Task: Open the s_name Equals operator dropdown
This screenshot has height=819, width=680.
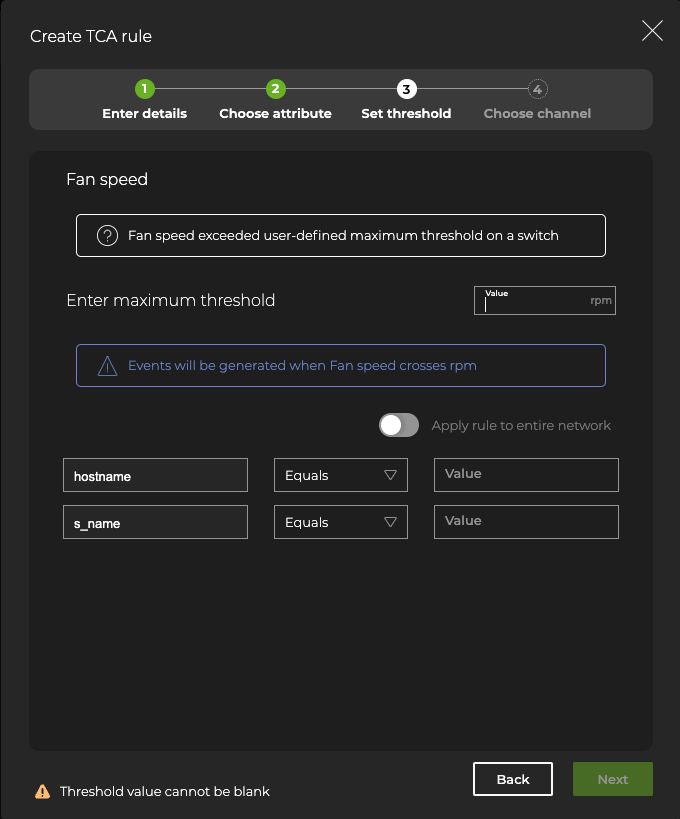Action: pos(340,522)
